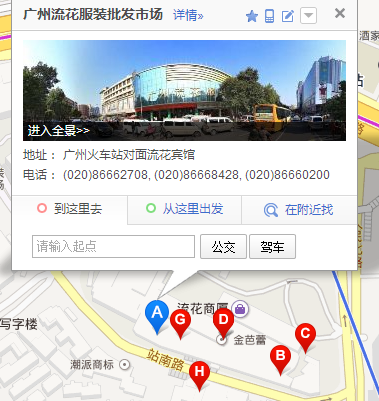Screen dimensions: 379x401
Task: Close the 广州流花服装批发市场 info popup
Action: [x=340, y=13]
